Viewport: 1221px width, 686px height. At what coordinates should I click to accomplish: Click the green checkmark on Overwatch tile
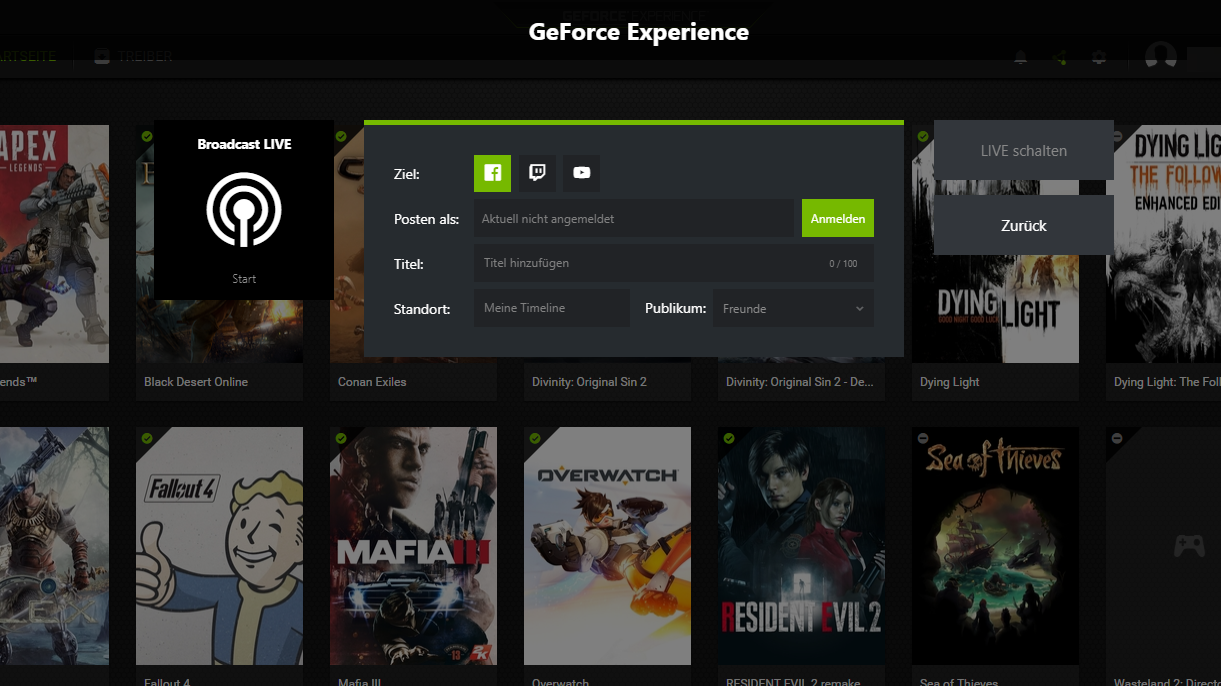[x=534, y=437]
